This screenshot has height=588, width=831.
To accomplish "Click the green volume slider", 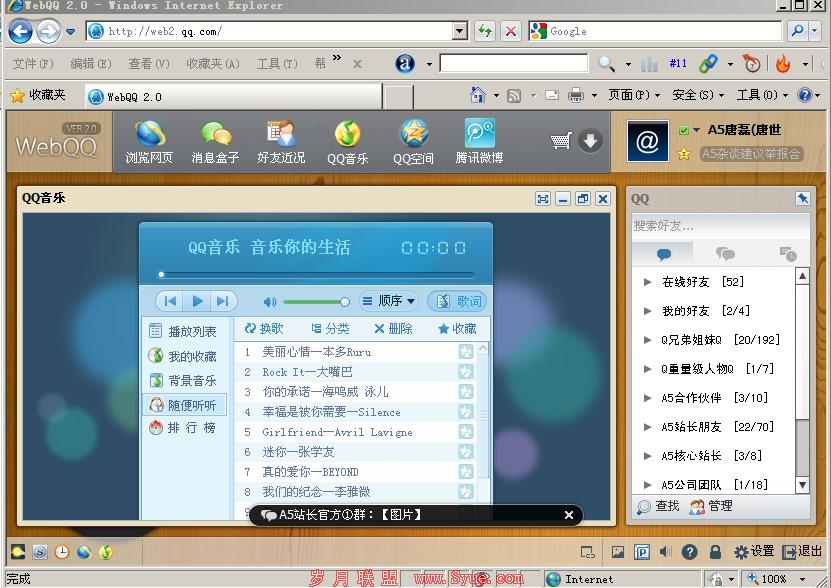I will (x=316, y=302).
